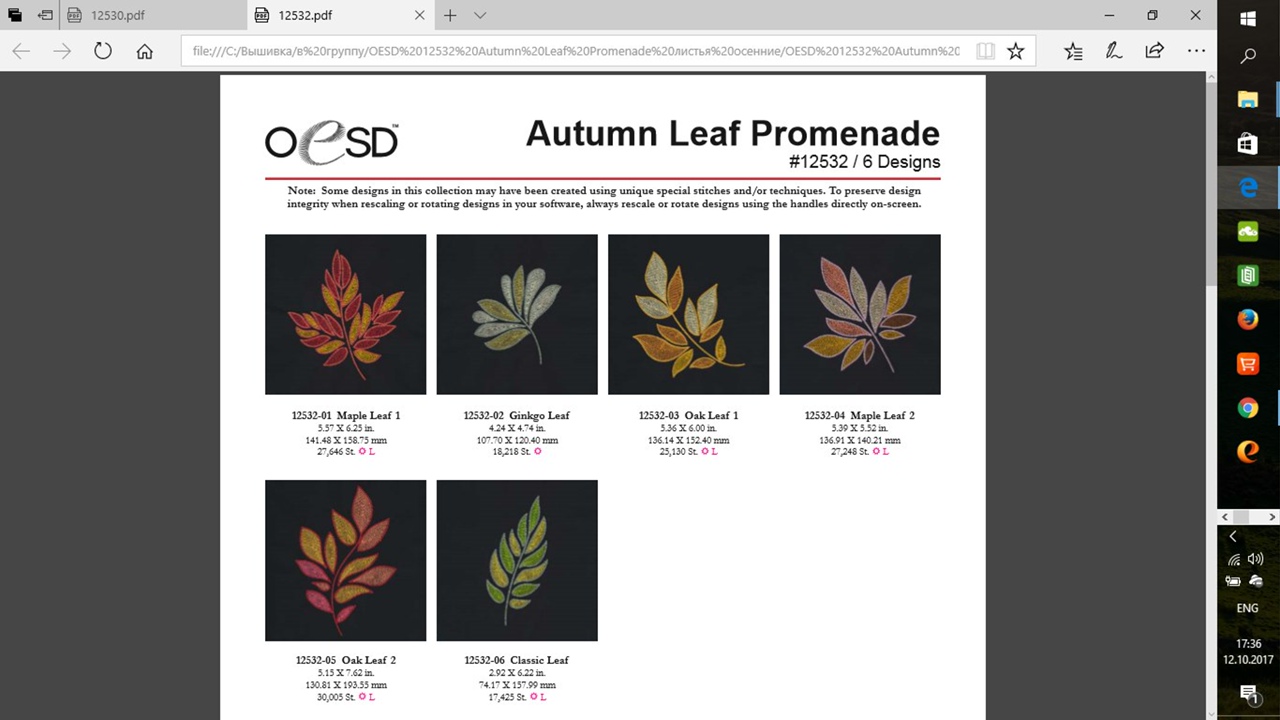Show the set-aside tabs panel
The height and width of the screenshot is (720, 1280).
pyautogui.click(x=14, y=15)
